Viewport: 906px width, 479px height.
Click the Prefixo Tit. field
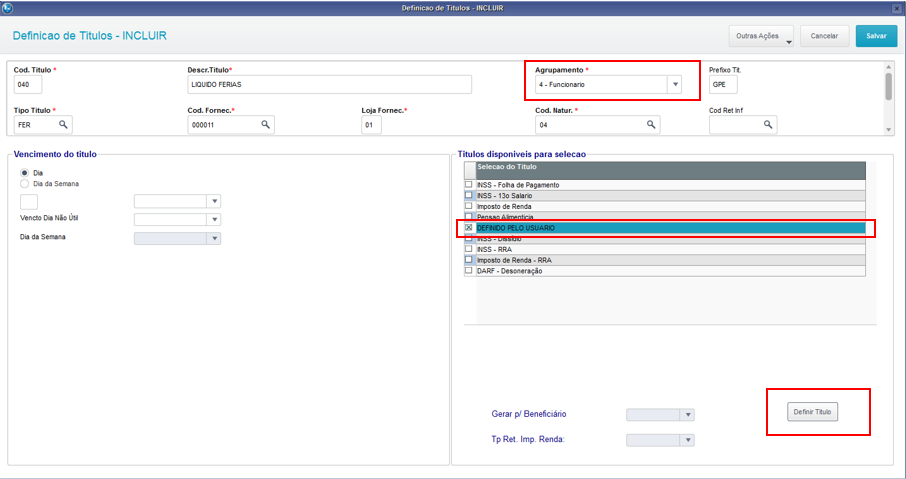click(x=723, y=84)
